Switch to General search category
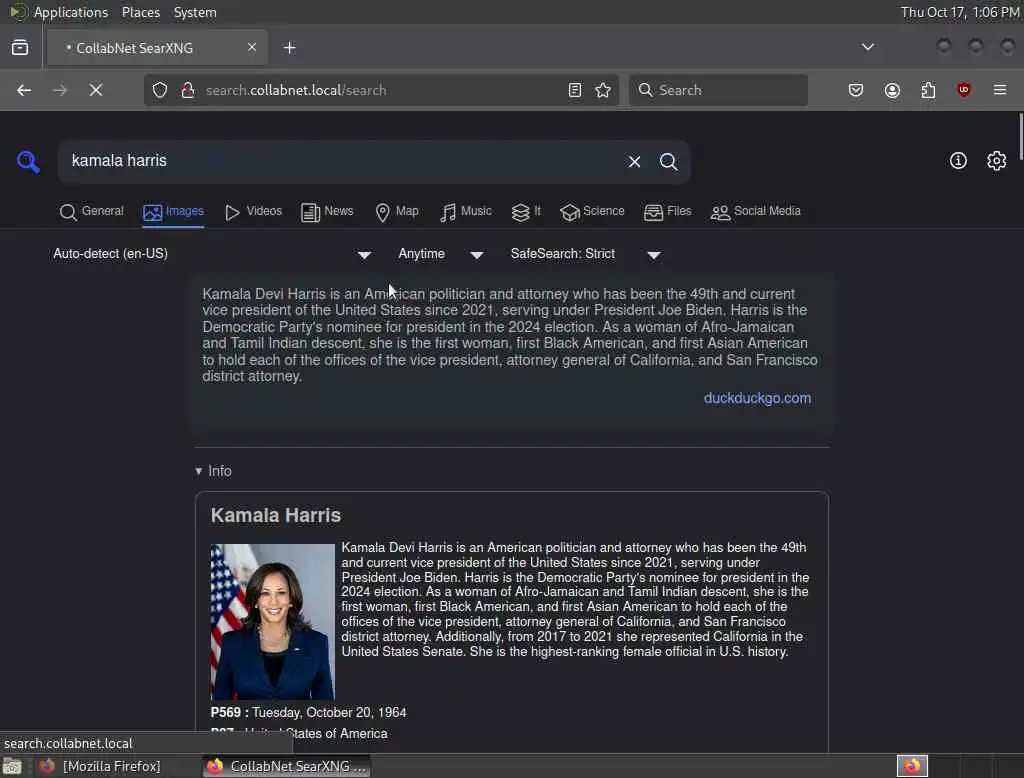 coord(91,212)
